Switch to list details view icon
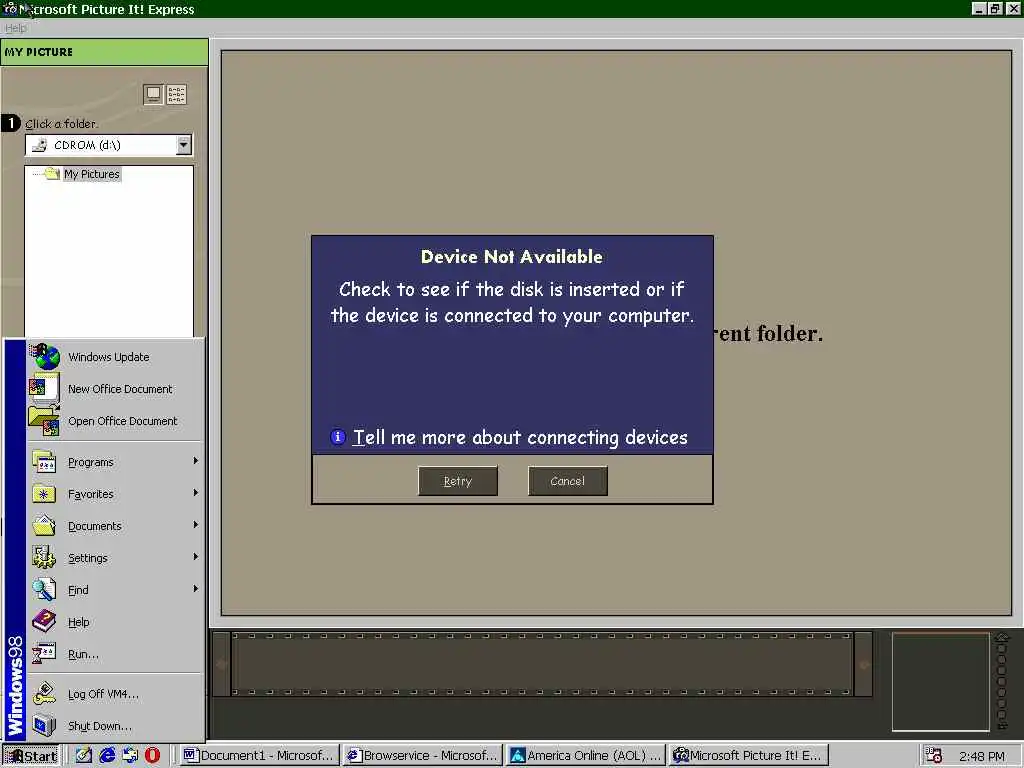Image resolution: width=1024 pixels, height=768 pixels. coord(176,95)
